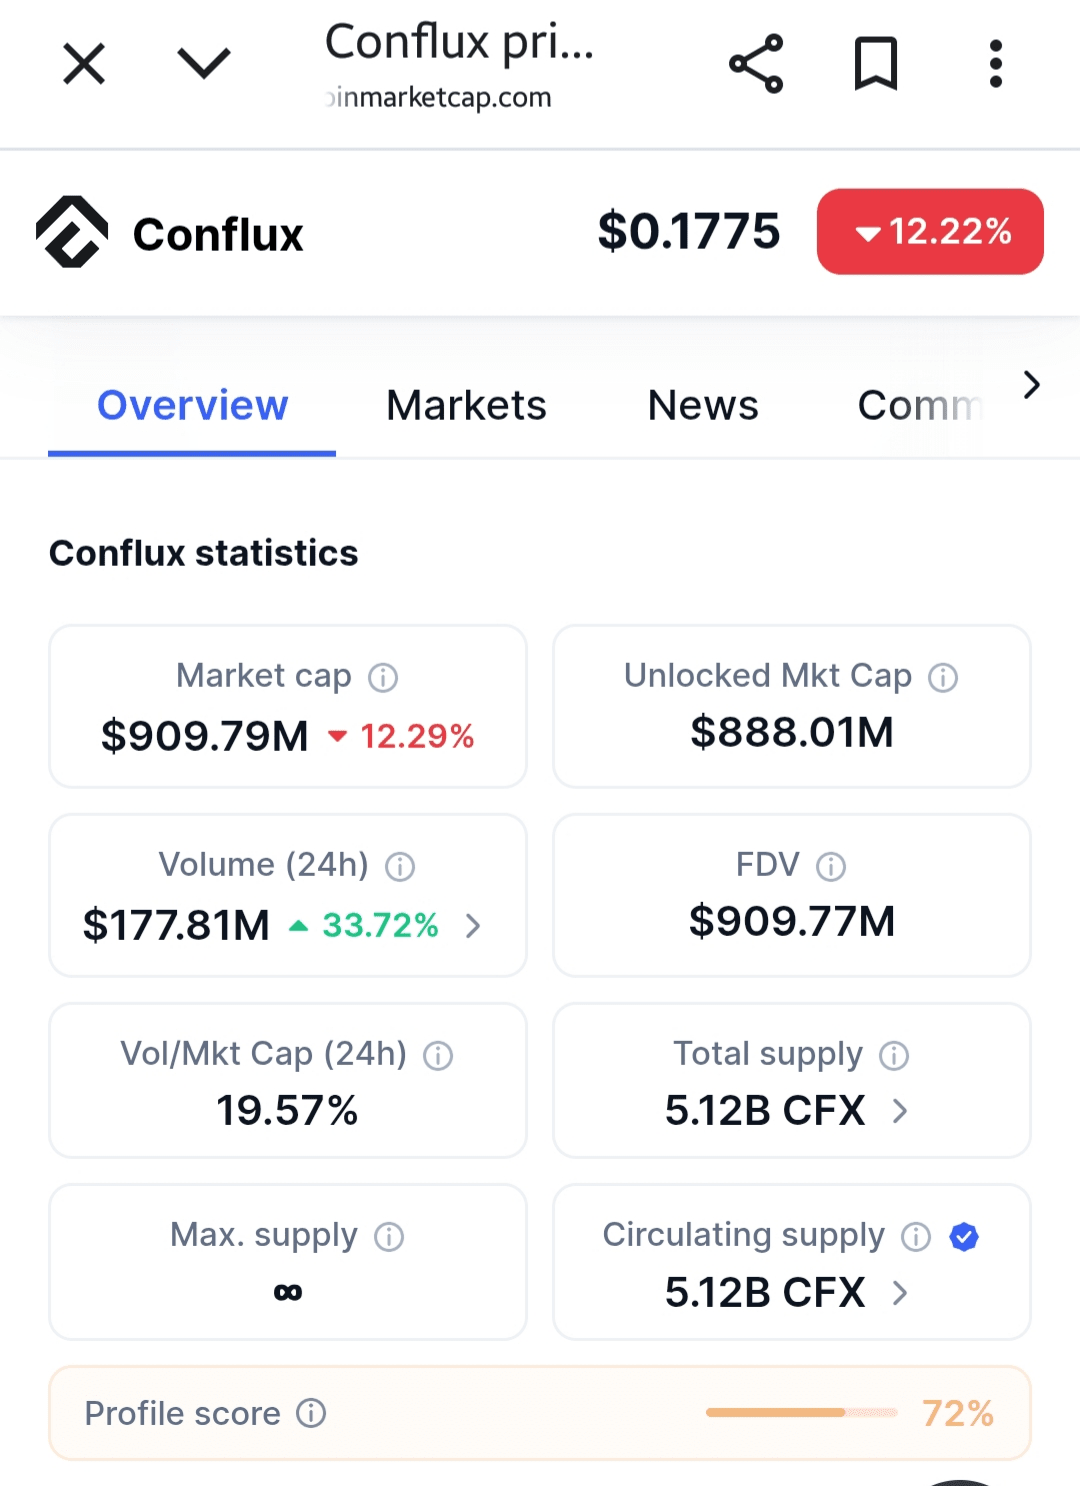
Task: Show info for Unlocked Mkt Cap
Action: tap(943, 678)
